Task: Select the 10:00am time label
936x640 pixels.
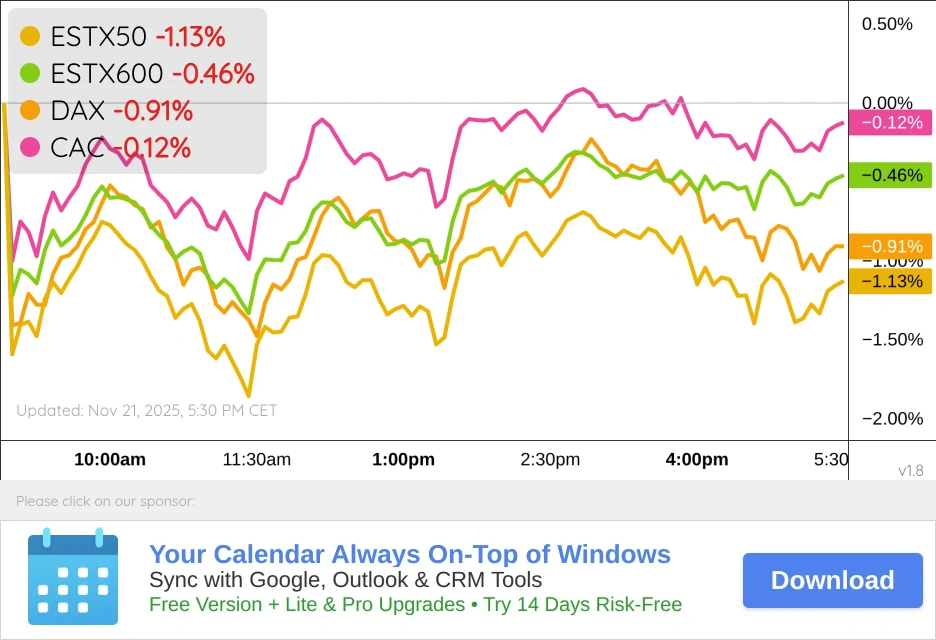Action: pos(110,460)
